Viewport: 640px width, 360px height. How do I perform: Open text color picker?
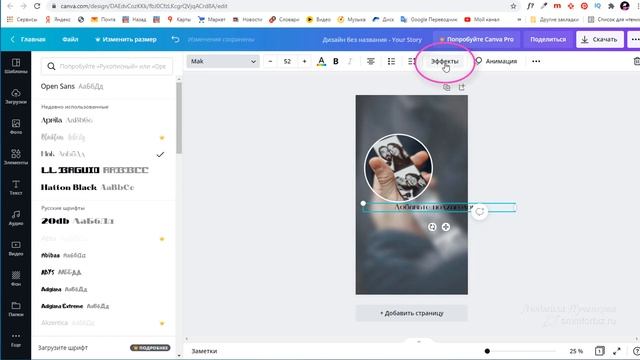(x=321, y=61)
